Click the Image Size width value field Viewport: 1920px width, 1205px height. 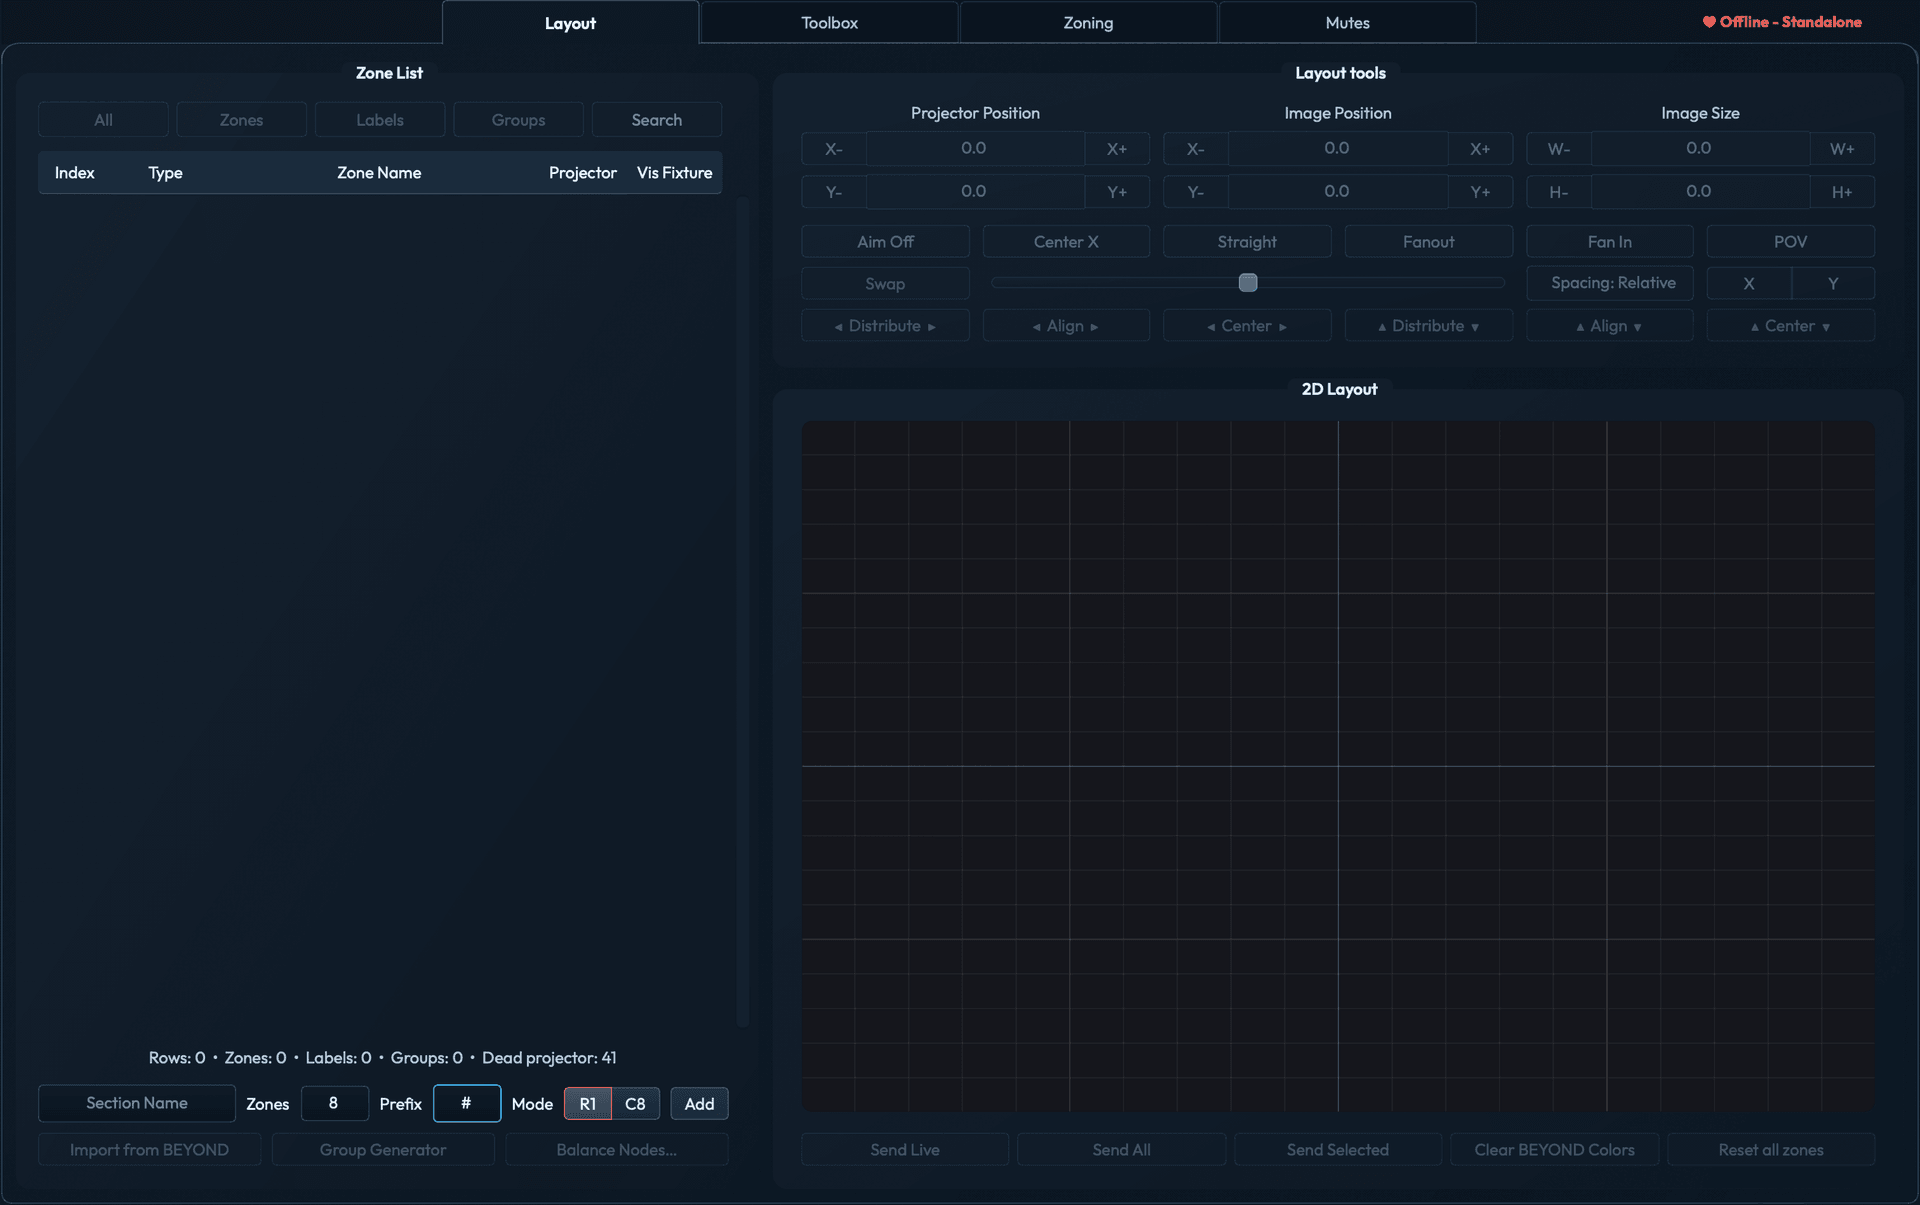1700,149
